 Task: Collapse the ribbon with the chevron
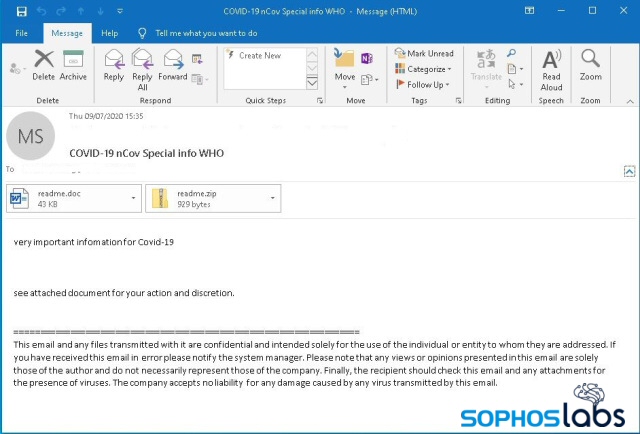pos(630,101)
